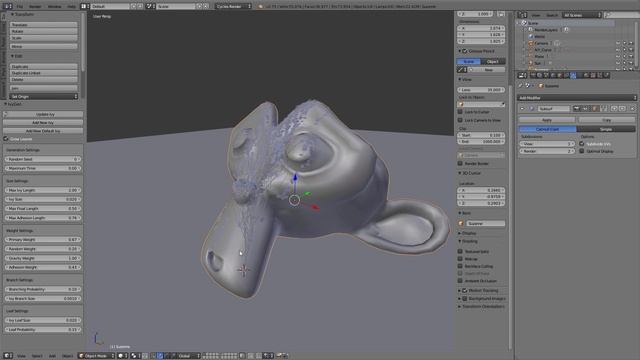
Task: Click the Add New Ivy button
Action: click(x=43, y=122)
